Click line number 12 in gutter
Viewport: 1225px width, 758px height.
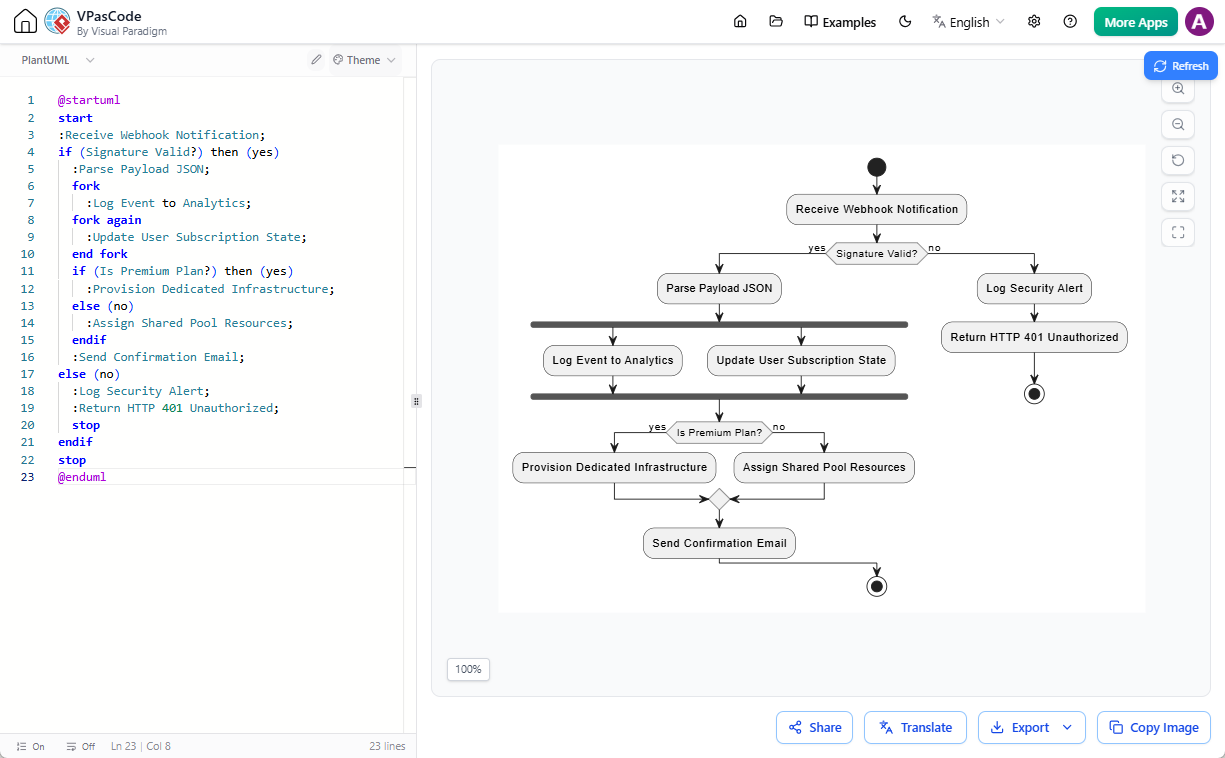(x=30, y=289)
